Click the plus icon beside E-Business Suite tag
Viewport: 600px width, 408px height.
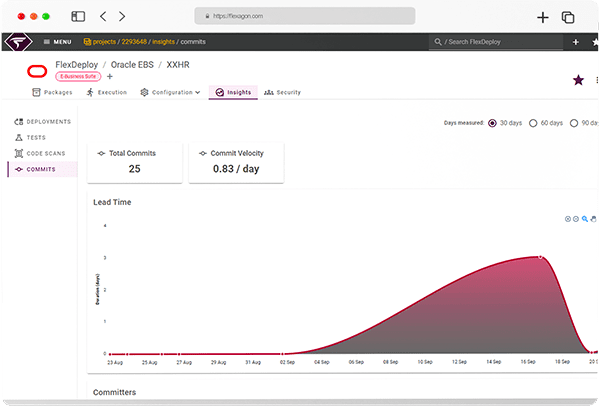pyautogui.click(x=110, y=77)
